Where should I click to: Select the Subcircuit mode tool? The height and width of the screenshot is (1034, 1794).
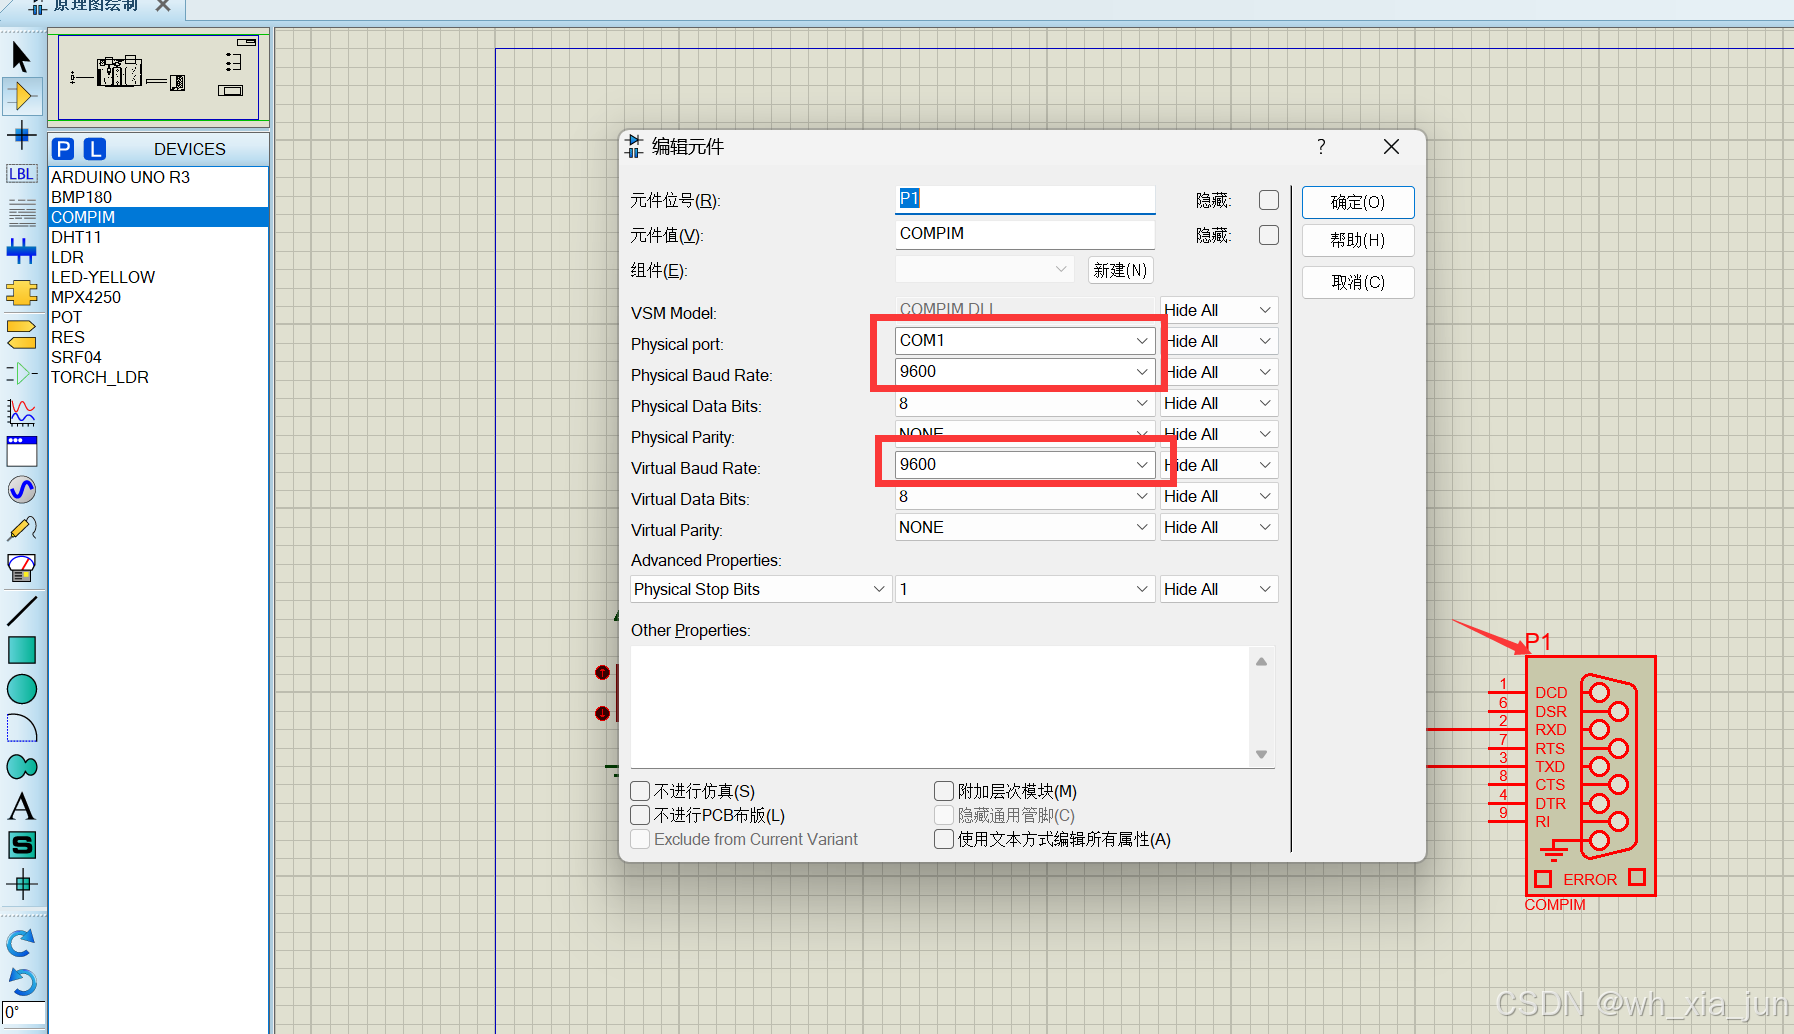coord(21,293)
